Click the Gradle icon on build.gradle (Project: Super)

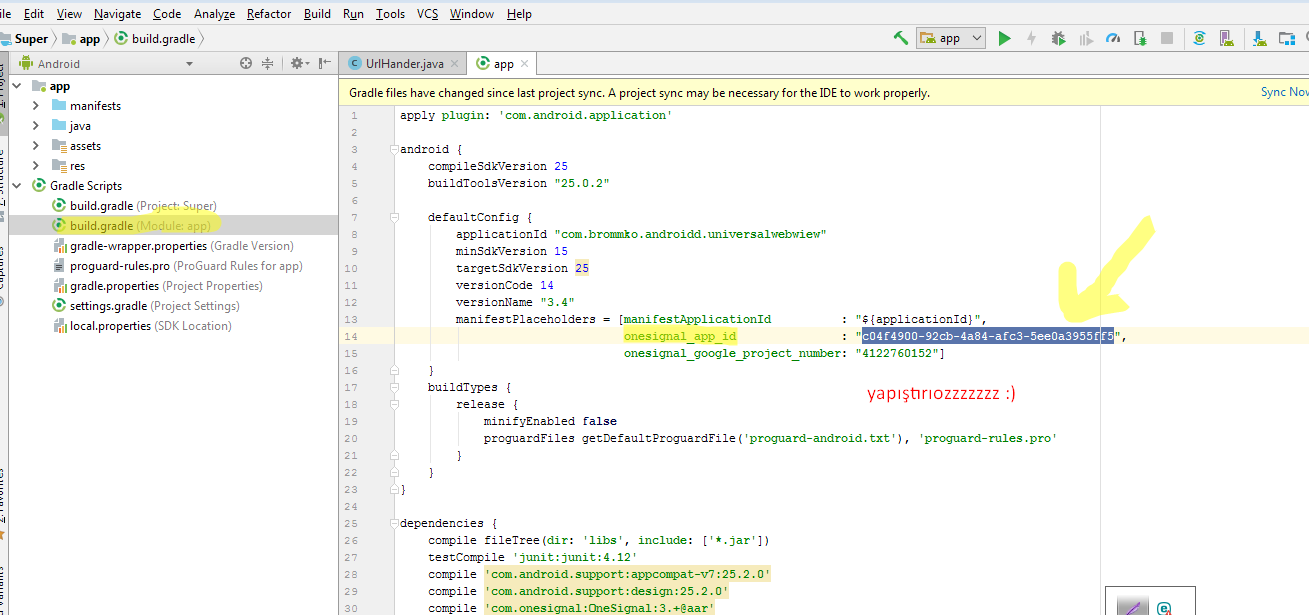tap(59, 206)
